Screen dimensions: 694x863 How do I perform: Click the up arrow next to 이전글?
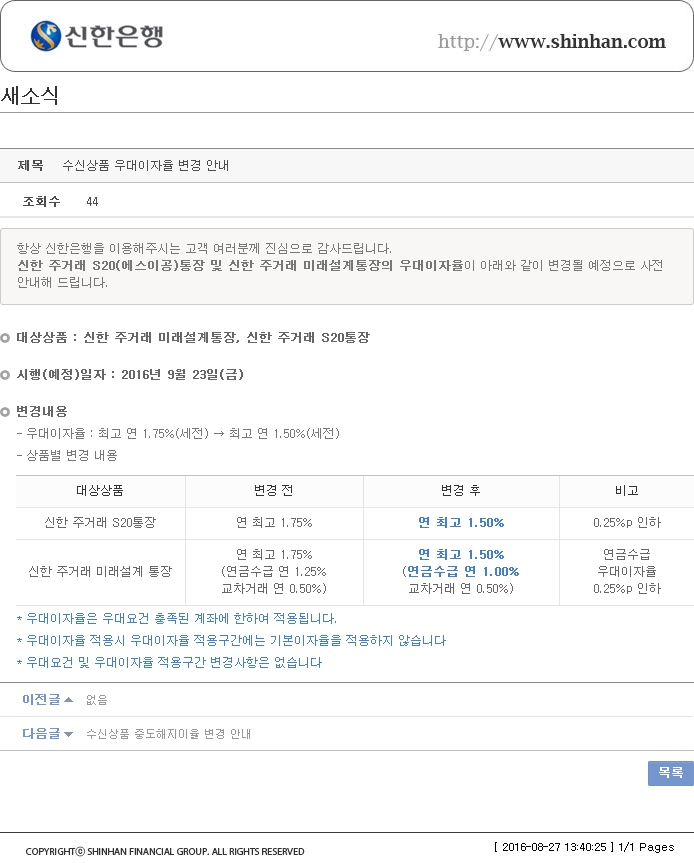(68, 700)
